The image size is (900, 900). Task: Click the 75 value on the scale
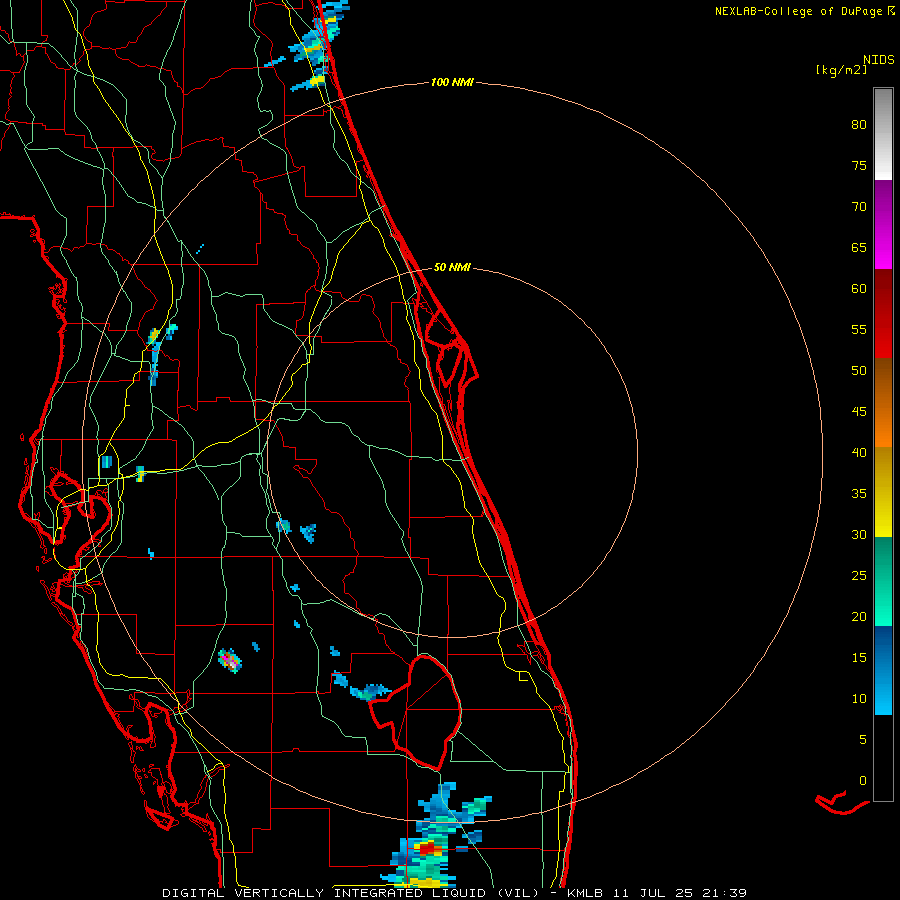(x=859, y=166)
